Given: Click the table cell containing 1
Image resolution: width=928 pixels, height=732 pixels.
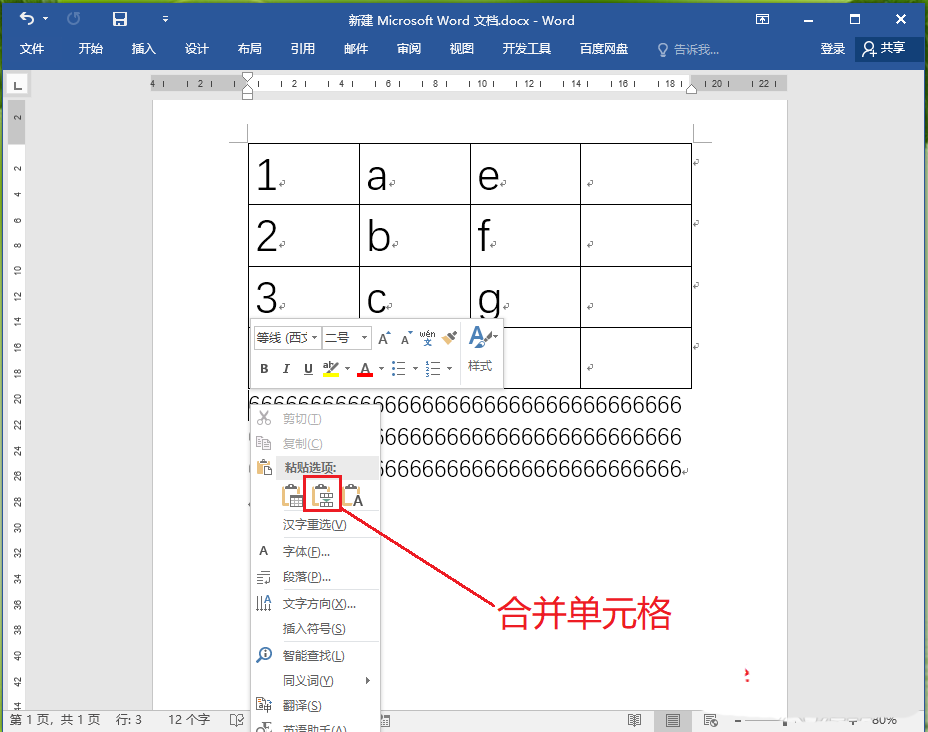Looking at the screenshot, I should click(304, 174).
